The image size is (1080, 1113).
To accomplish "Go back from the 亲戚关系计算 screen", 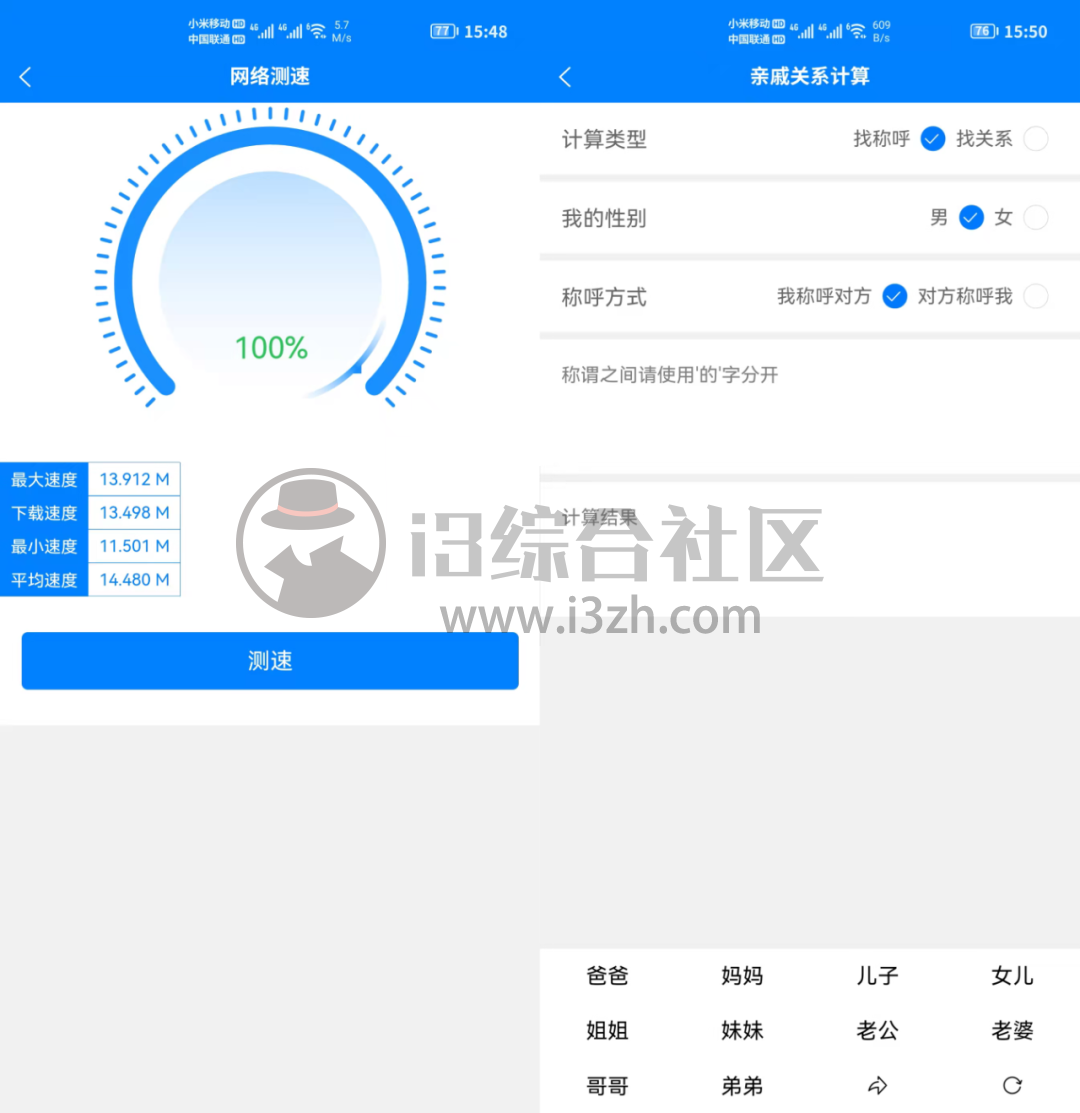I will (x=565, y=77).
